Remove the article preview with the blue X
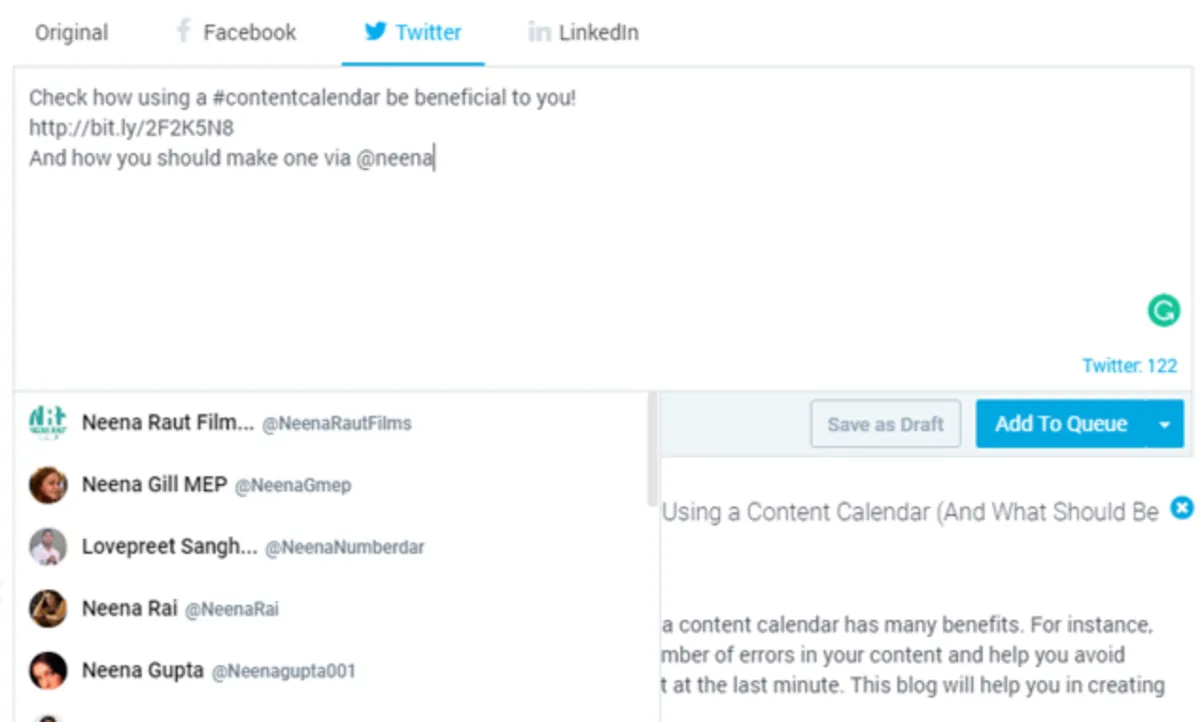The image size is (1200, 722). click(1182, 508)
